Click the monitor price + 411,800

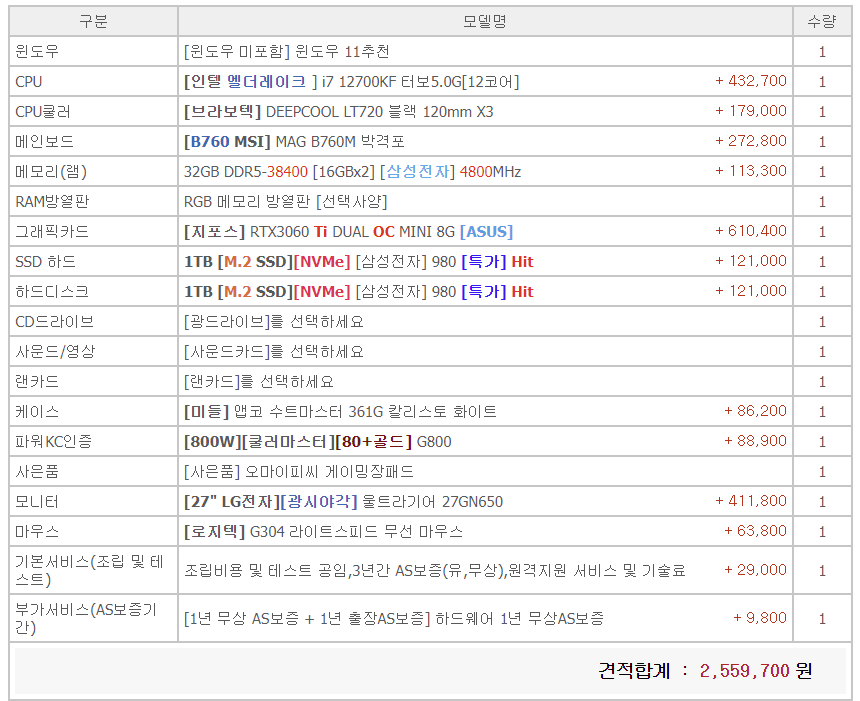click(751, 500)
